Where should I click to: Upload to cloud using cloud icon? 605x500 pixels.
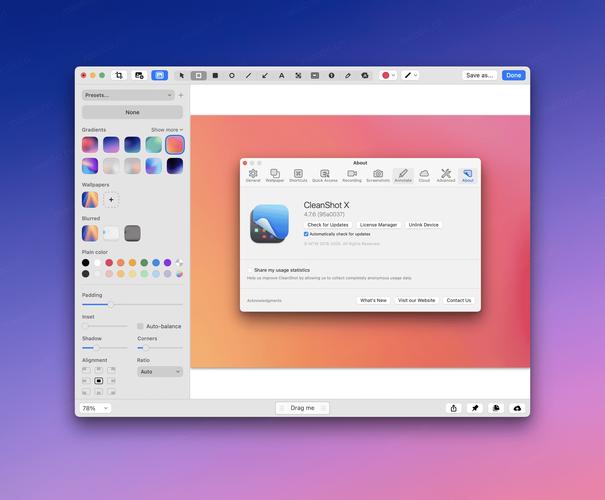tap(517, 408)
